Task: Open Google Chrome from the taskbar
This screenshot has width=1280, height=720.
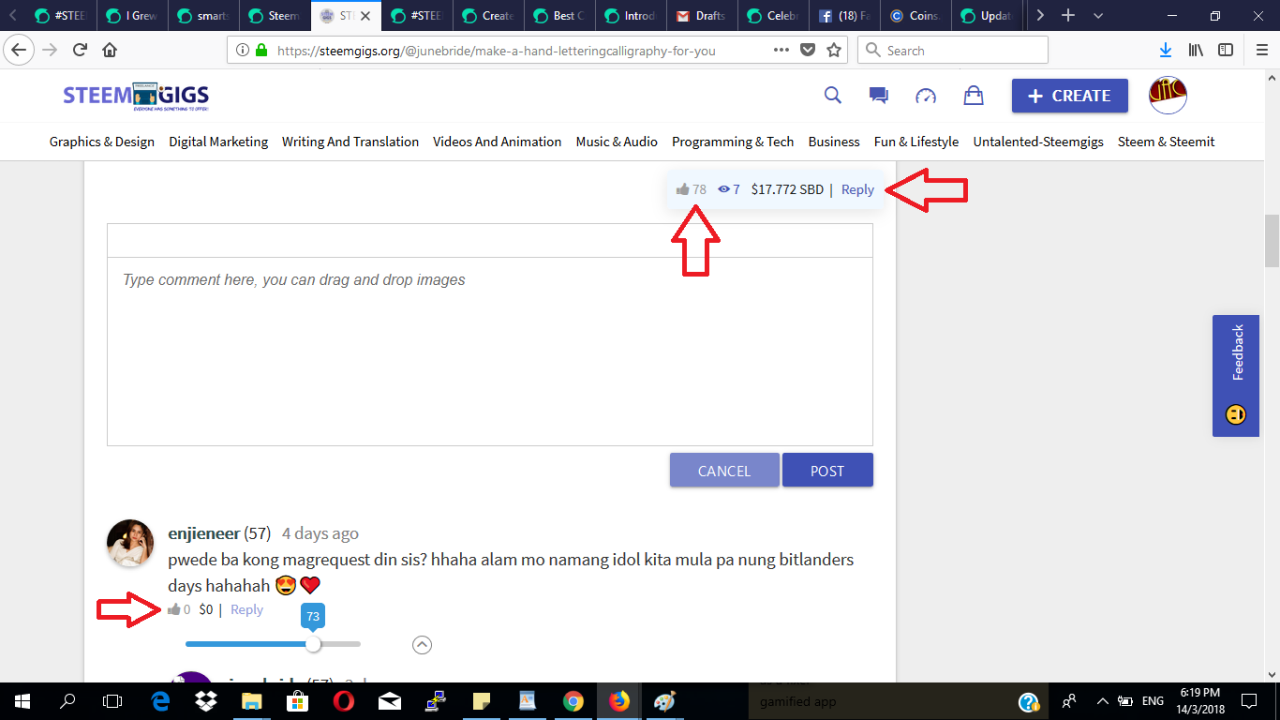Action: click(573, 701)
